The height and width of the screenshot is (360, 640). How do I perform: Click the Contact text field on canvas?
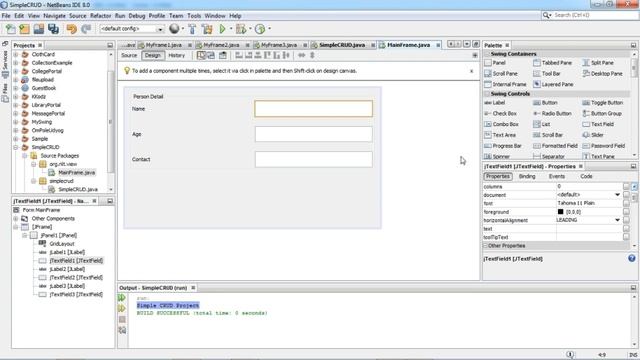click(x=313, y=160)
